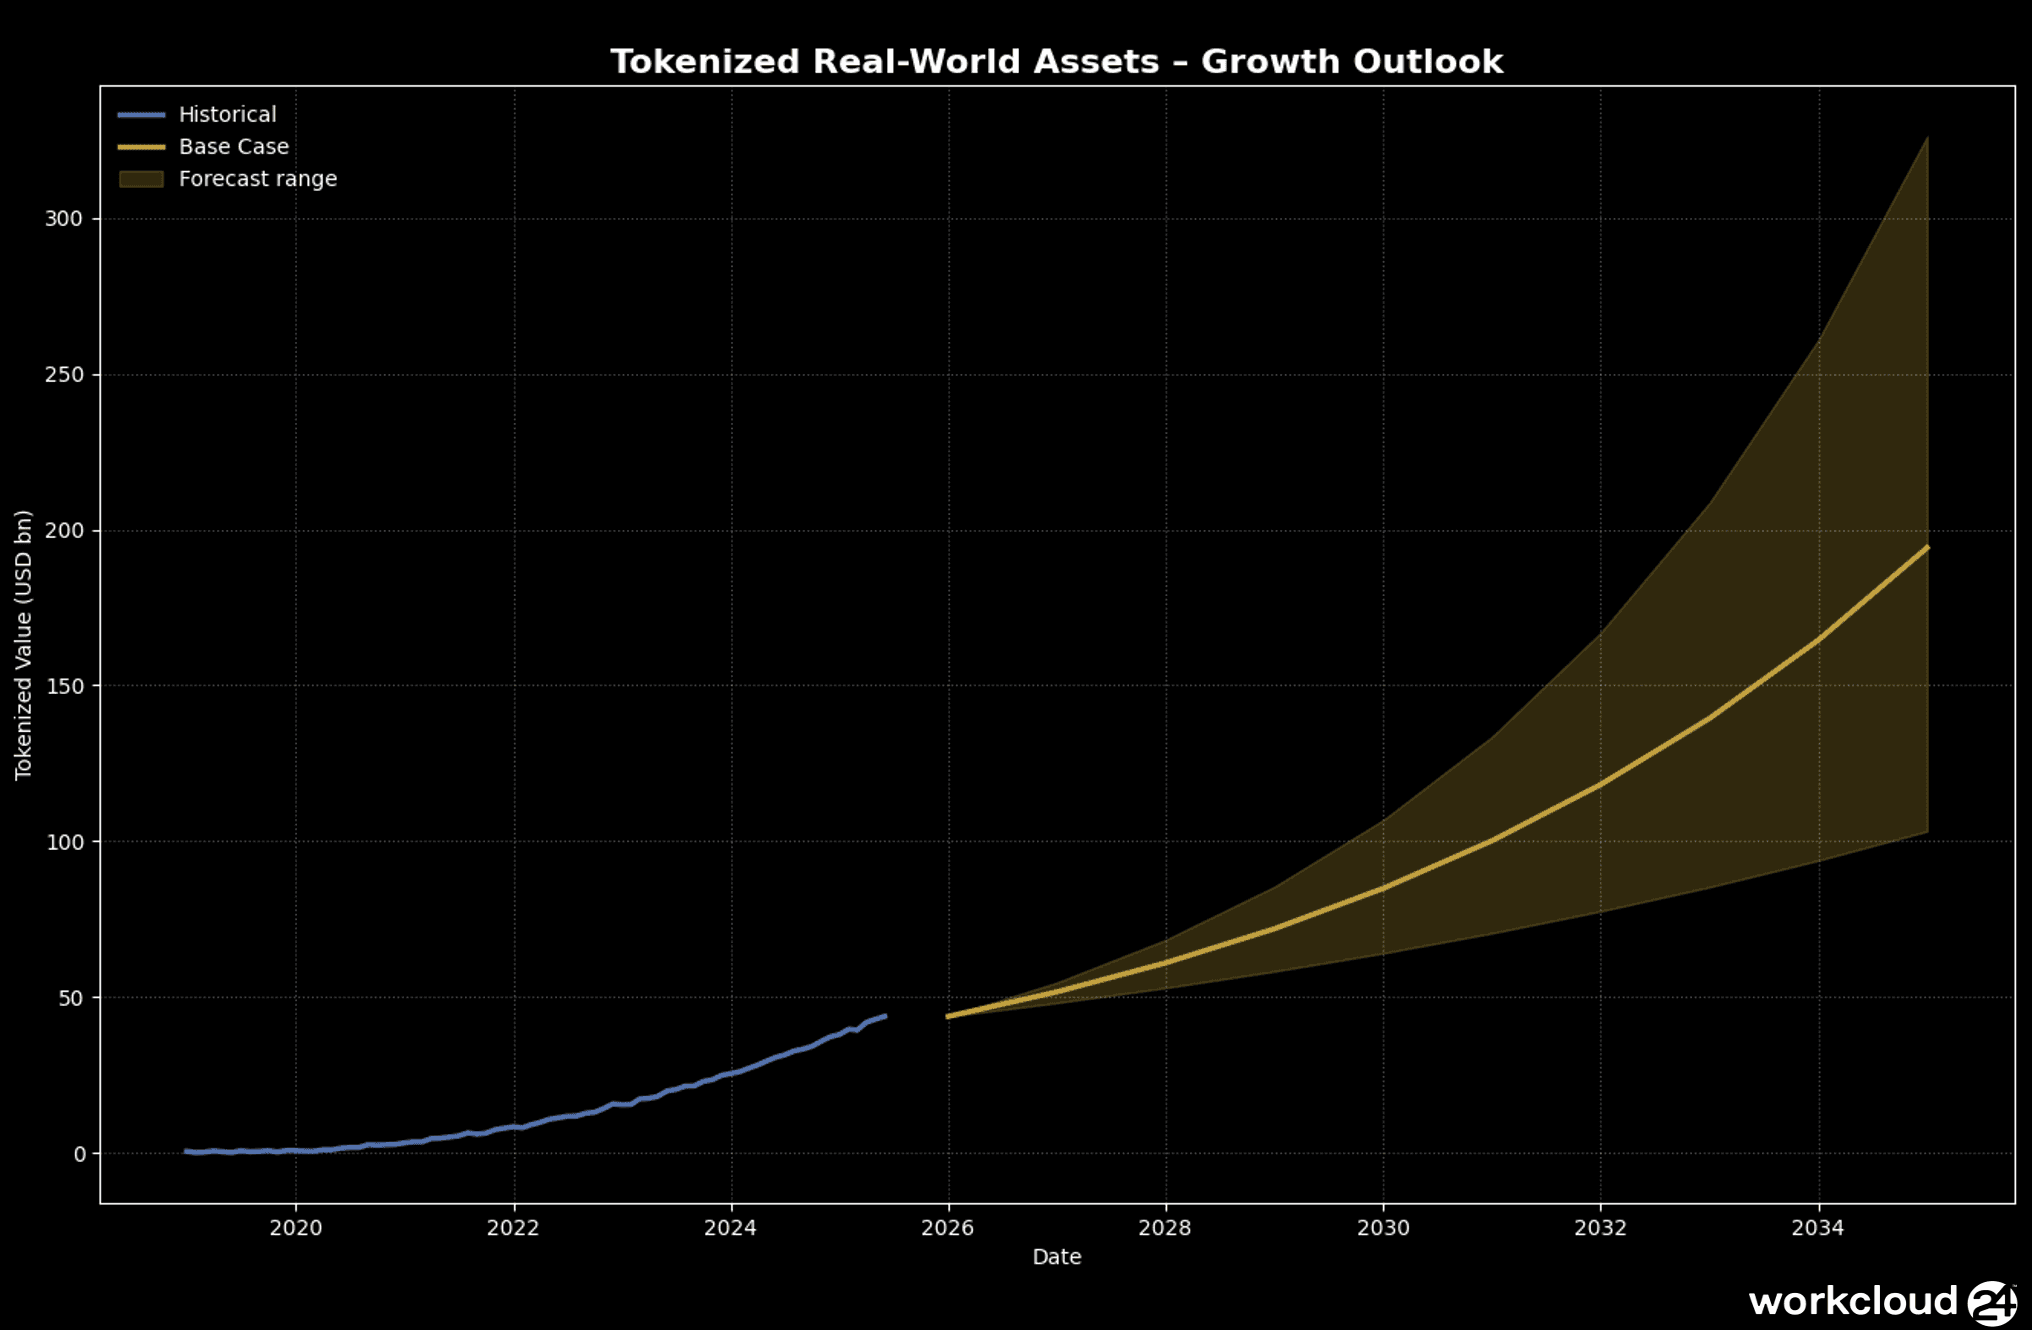Click the end of the gold base case line

pyautogui.click(x=1926, y=548)
